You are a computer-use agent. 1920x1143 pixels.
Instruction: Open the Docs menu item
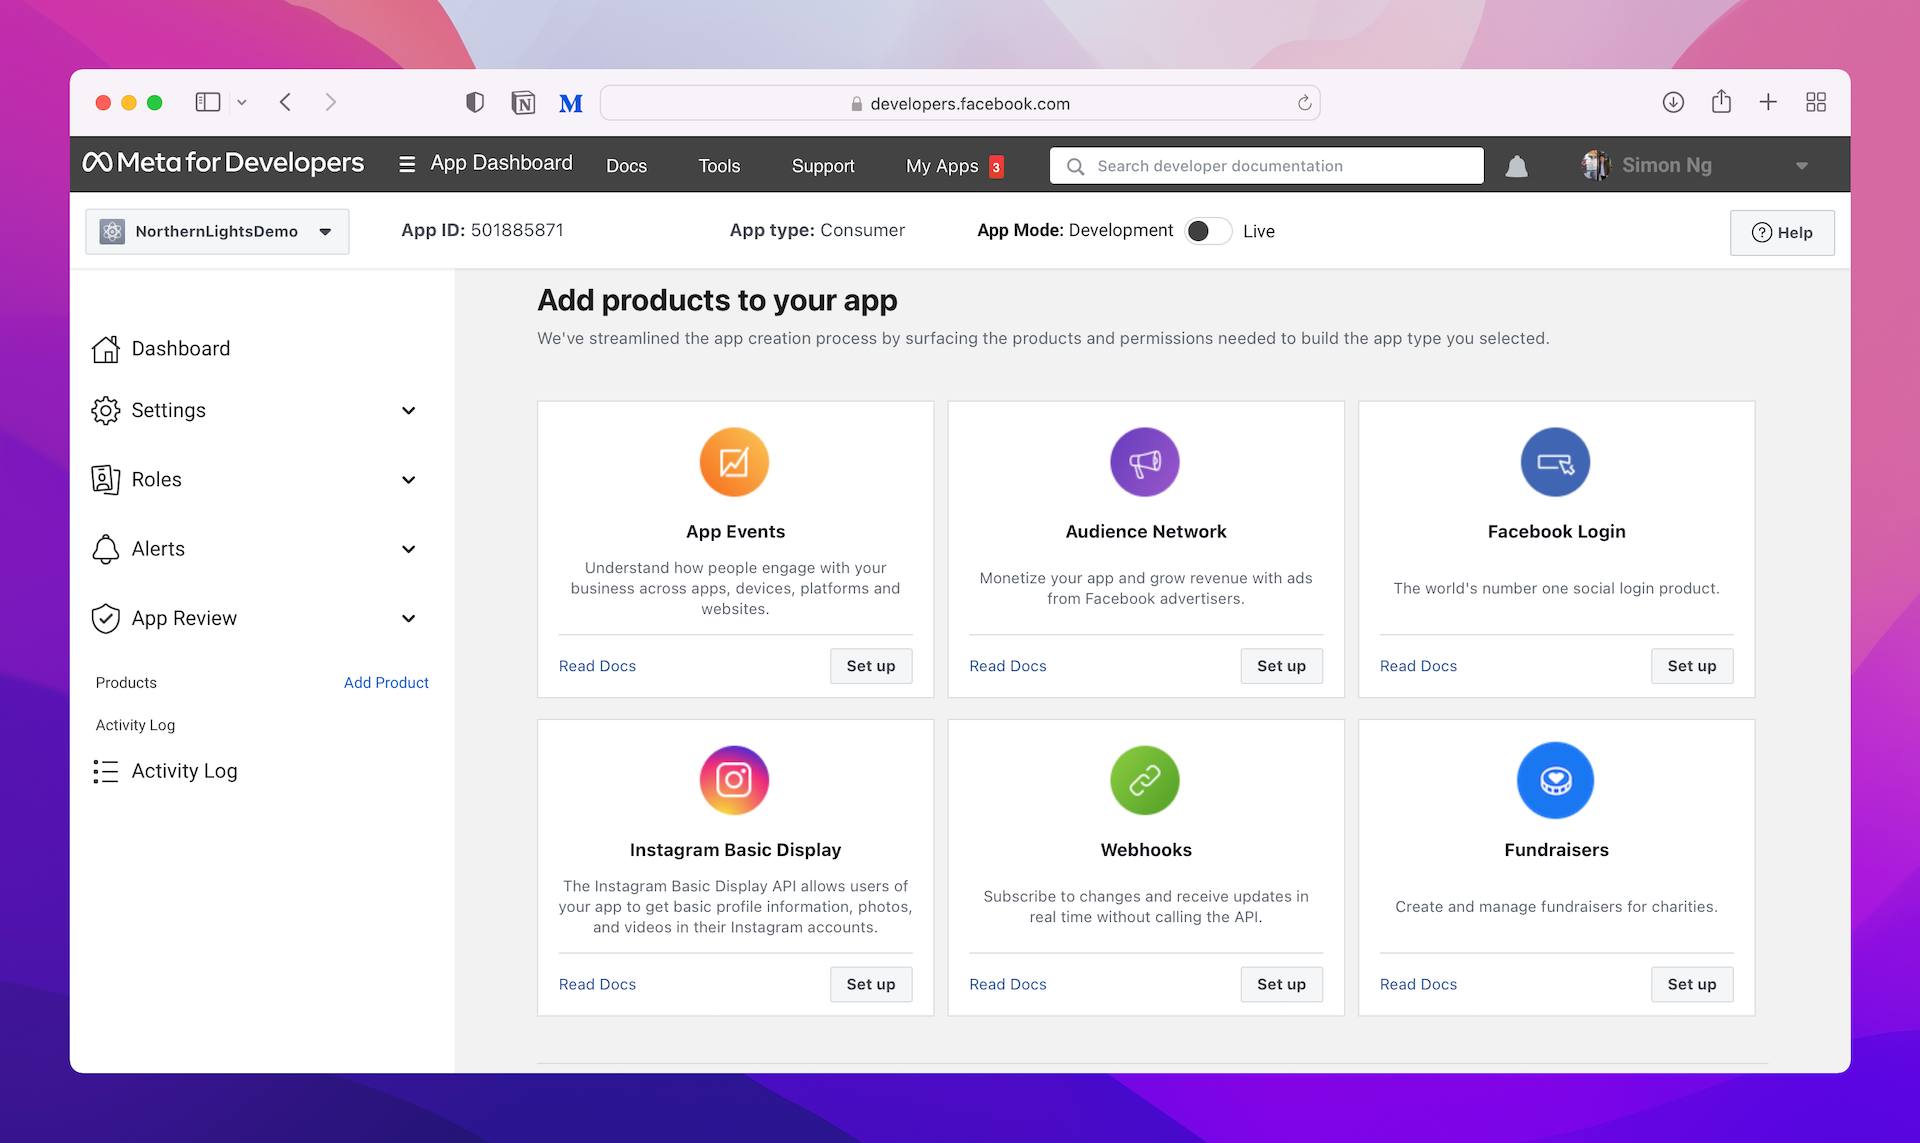click(x=626, y=166)
